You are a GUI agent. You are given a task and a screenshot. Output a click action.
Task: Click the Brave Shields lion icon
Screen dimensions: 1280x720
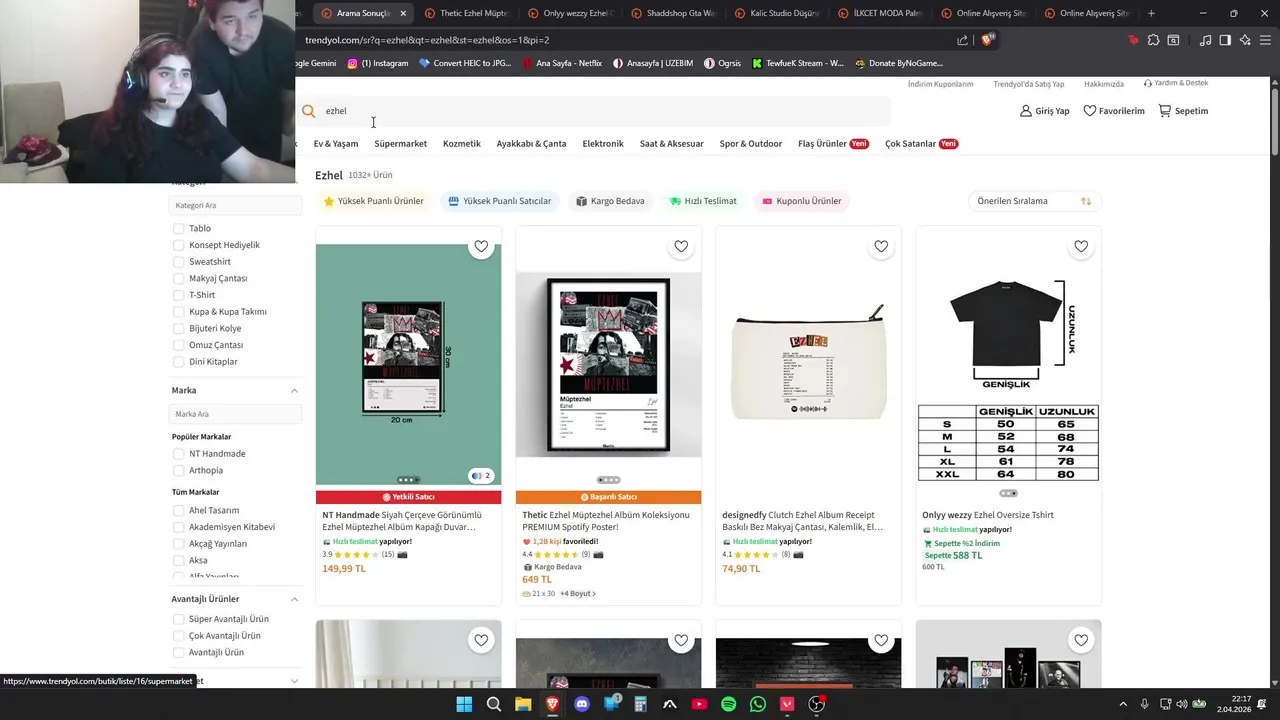[x=988, y=40]
